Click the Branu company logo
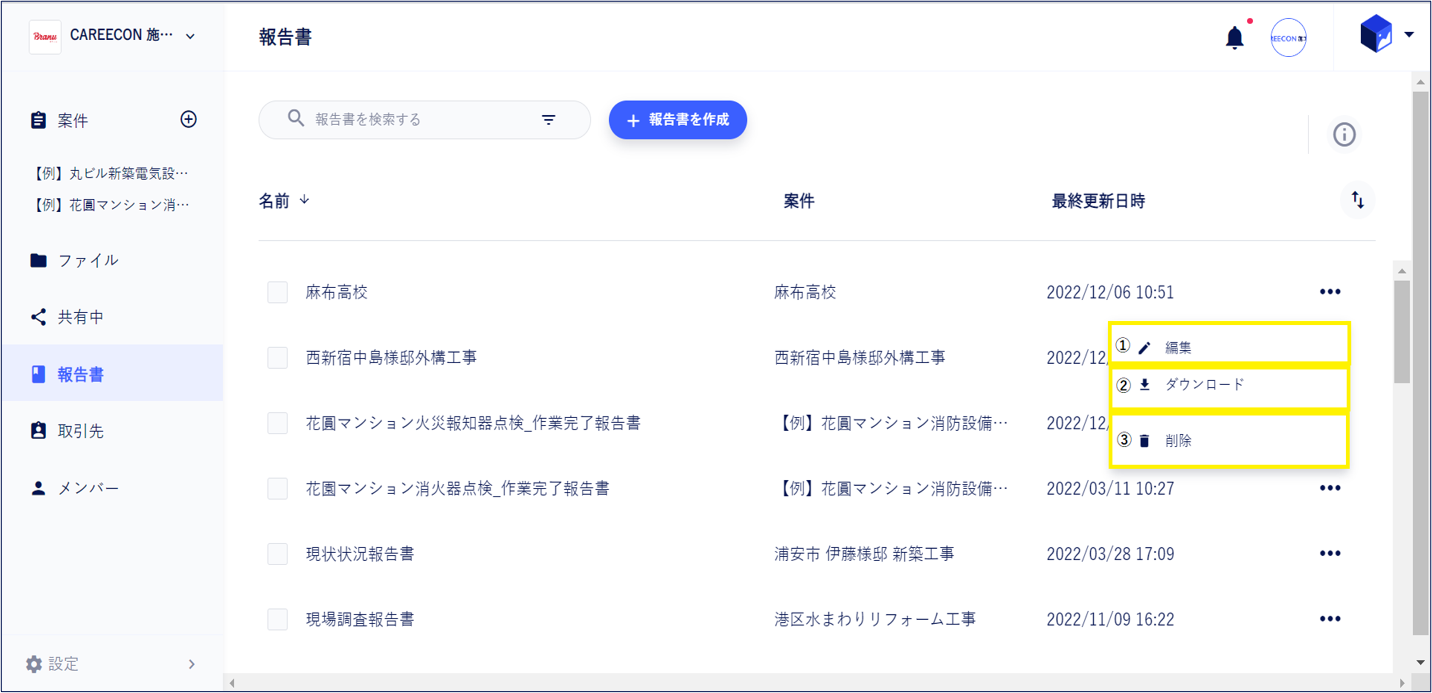 pyautogui.click(x=45, y=36)
